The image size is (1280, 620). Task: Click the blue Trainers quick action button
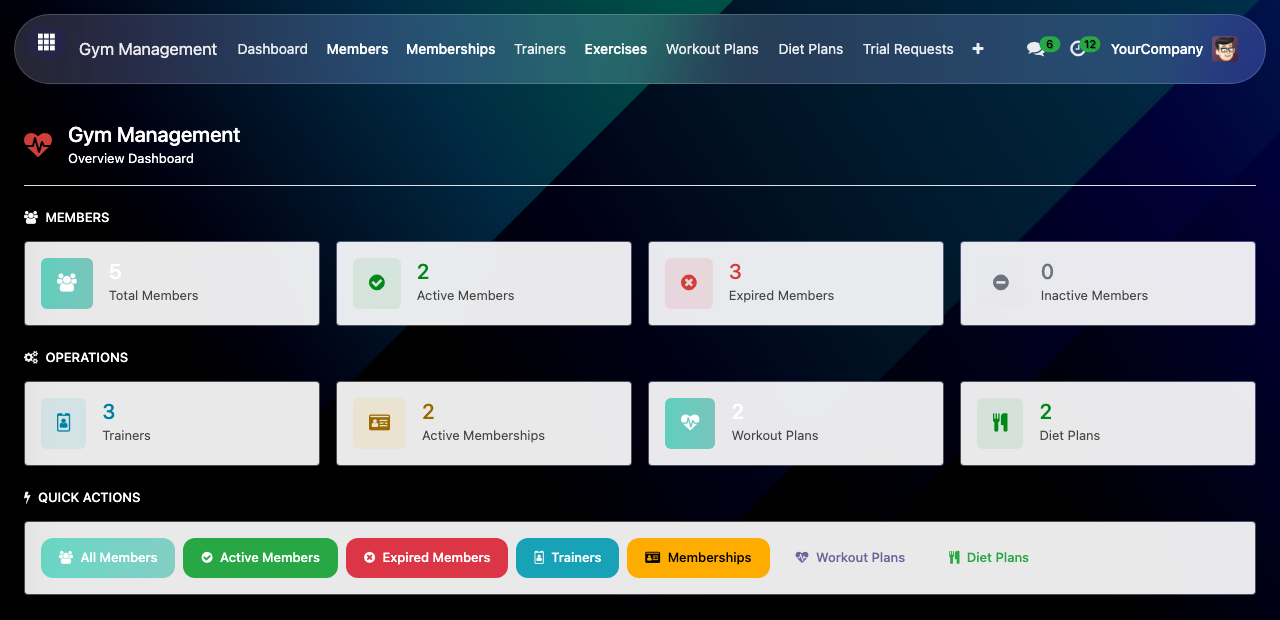pyautogui.click(x=567, y=558)
